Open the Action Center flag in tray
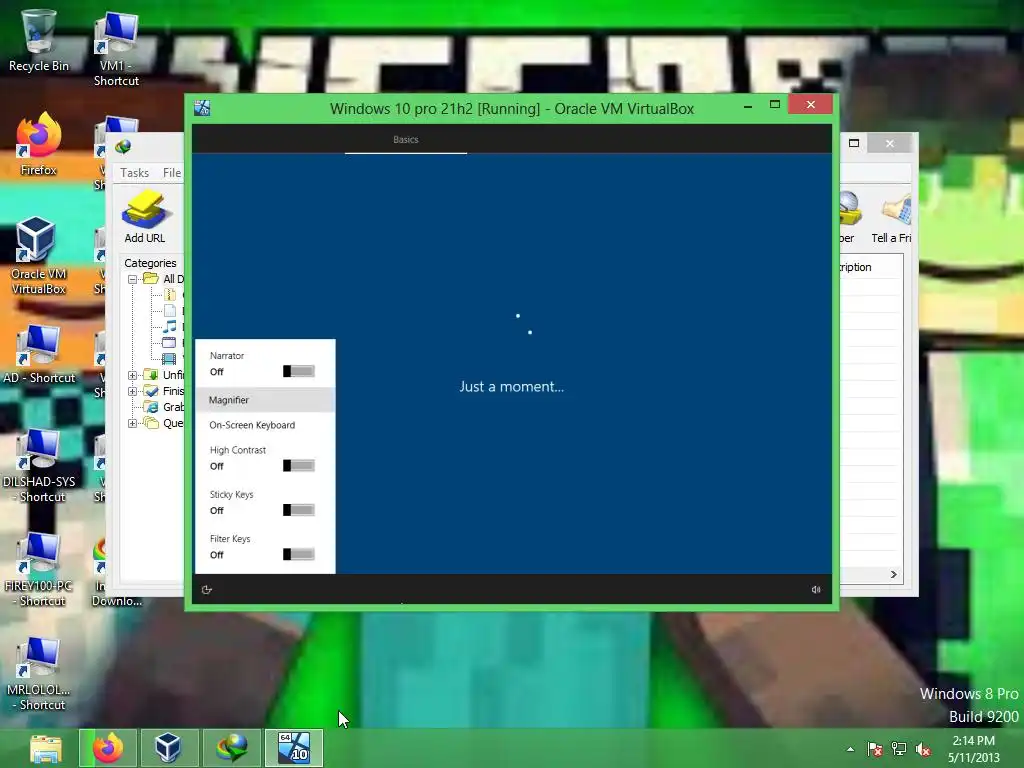 coord(874,749)
